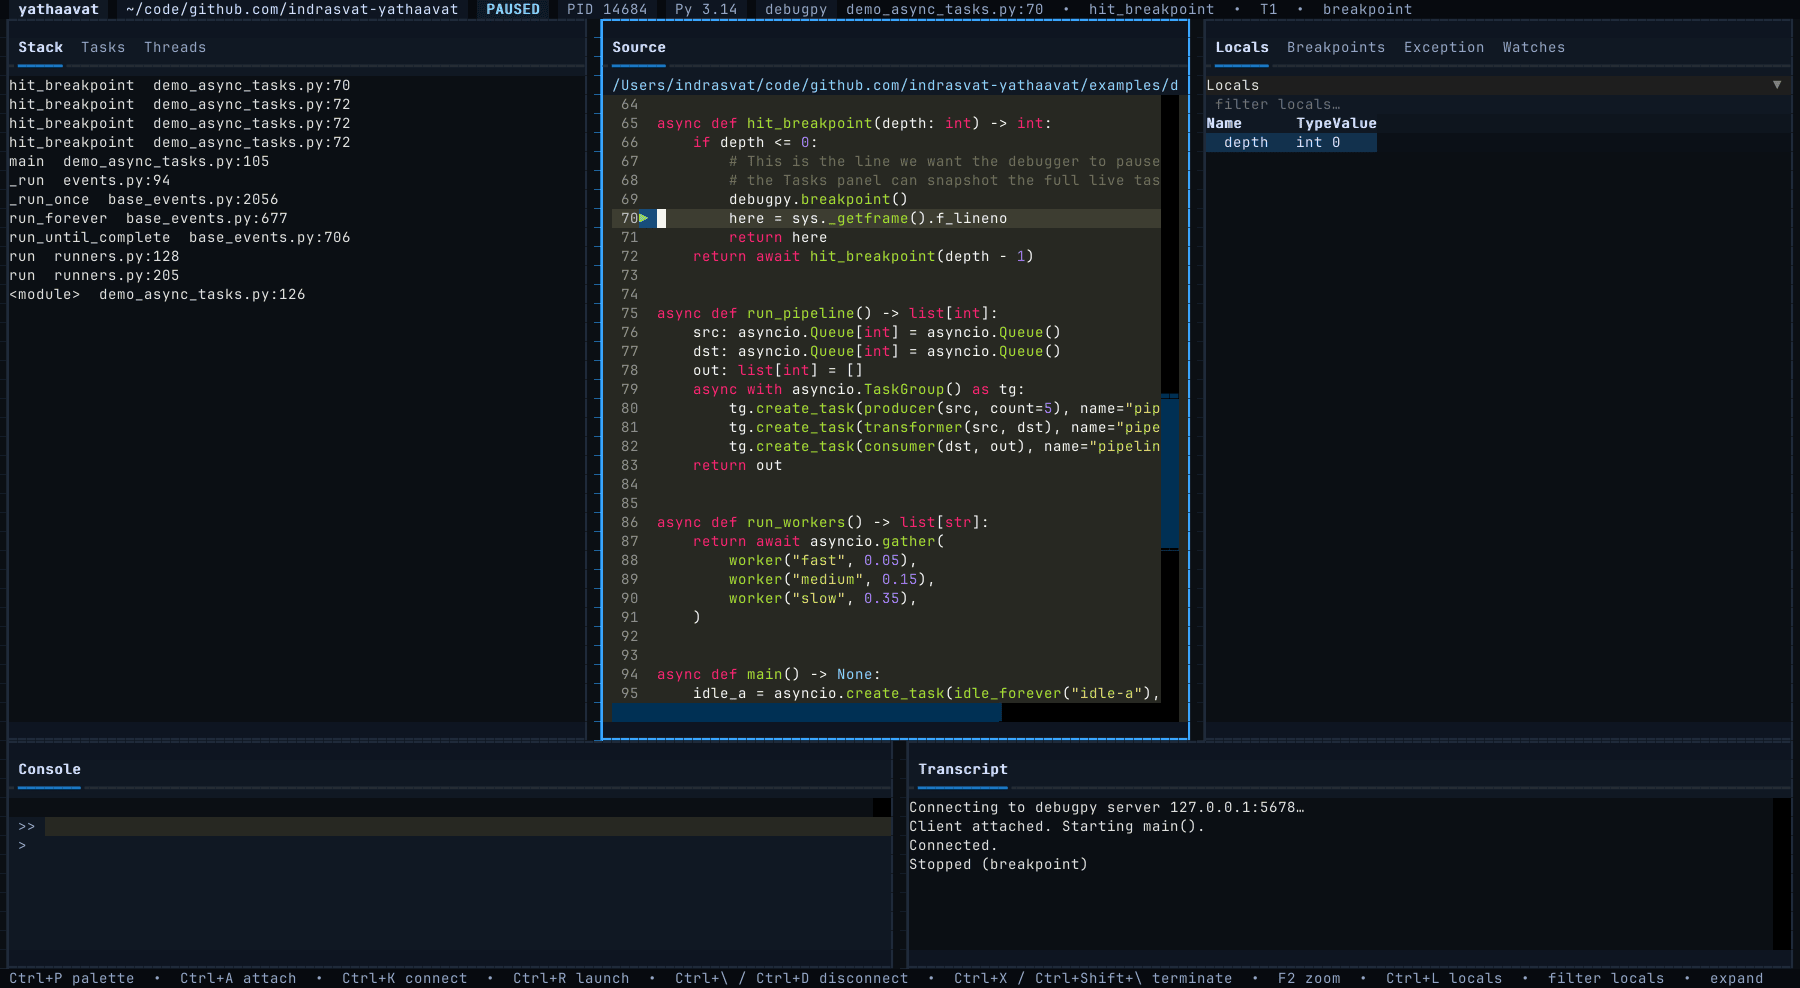
Task: Click the PAUSED status indicator
Action: click(513, 9)
